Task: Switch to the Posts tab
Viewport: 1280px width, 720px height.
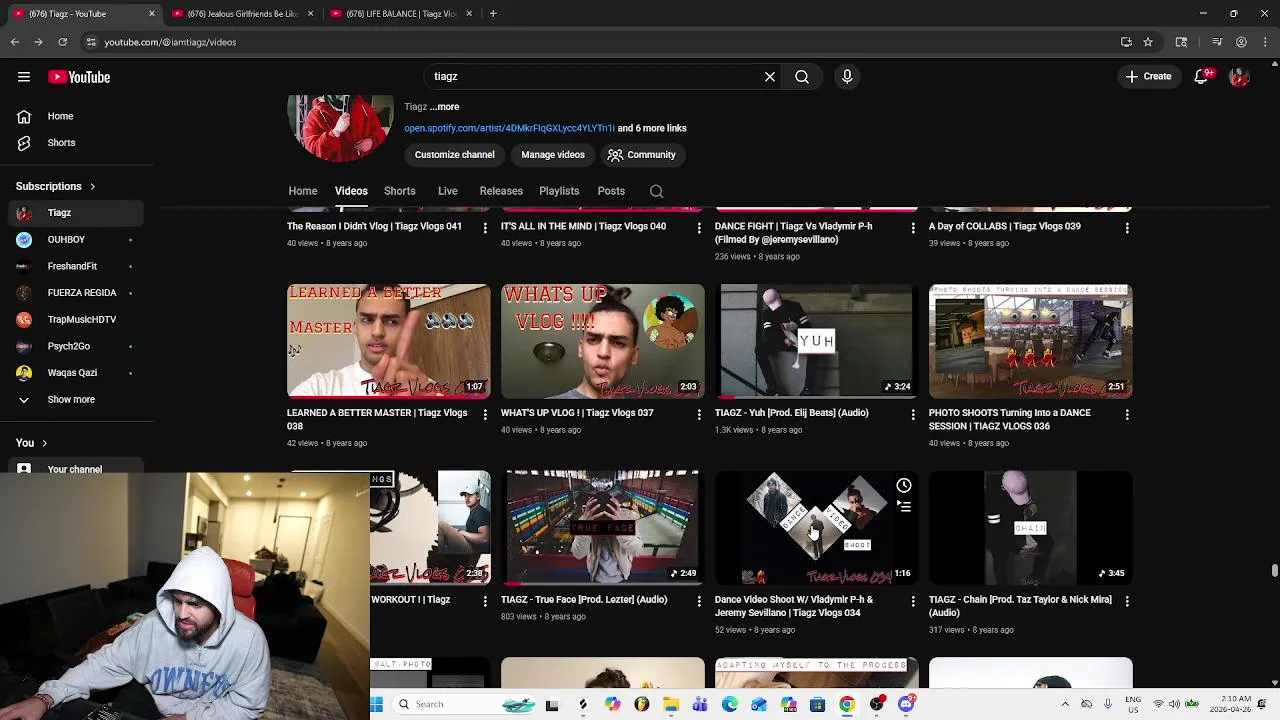Action: pos(611,191)
